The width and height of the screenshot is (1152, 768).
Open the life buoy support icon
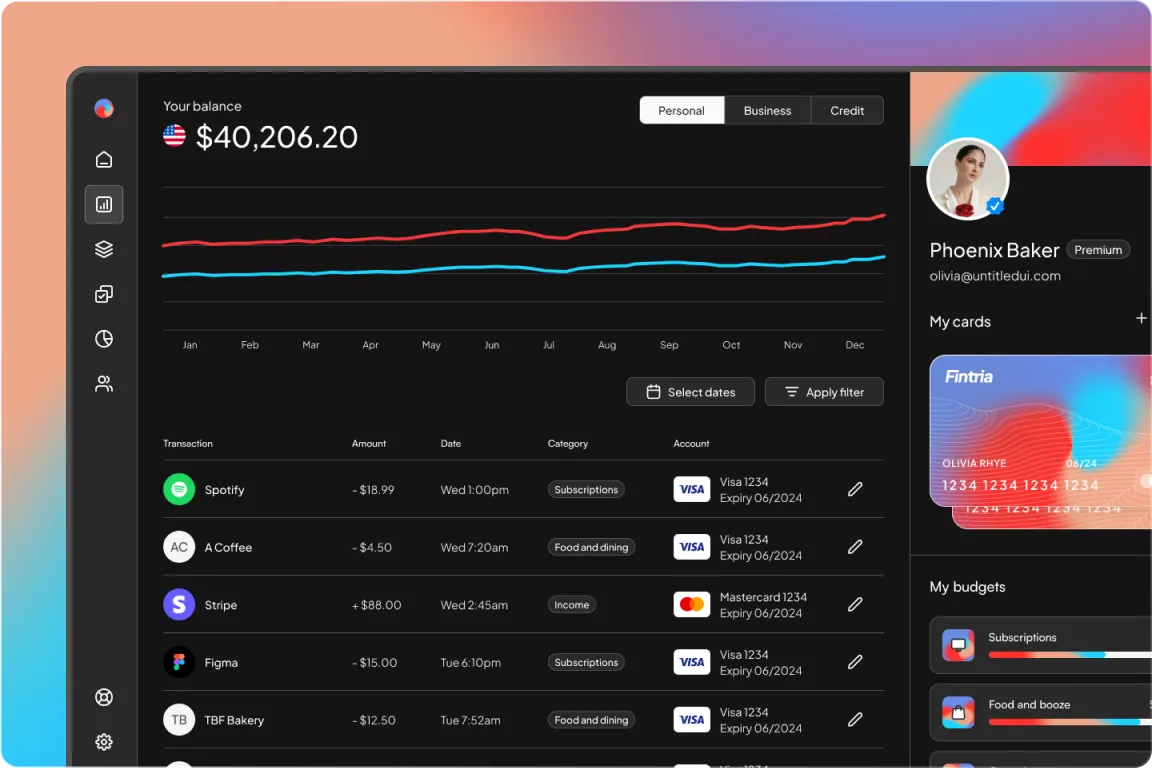pos(104,697)
